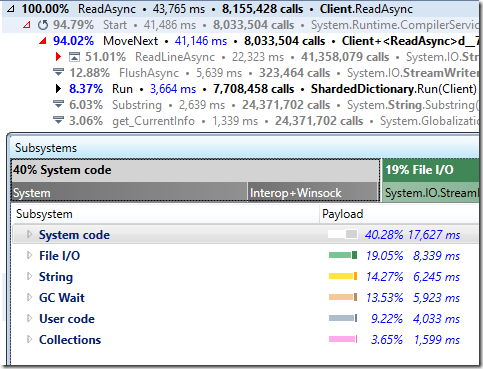The image size is (483, 369).
Task: Select the 40% System code bar segment
Action: coord(195,170)
